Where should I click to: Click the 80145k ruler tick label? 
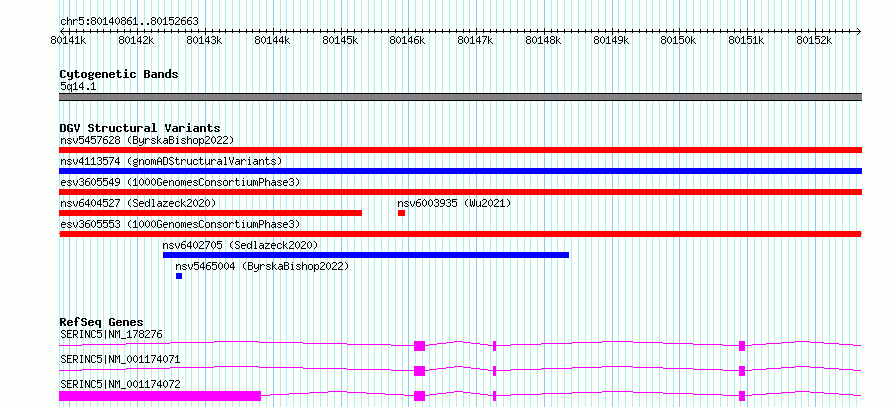[x=340, y=40]
